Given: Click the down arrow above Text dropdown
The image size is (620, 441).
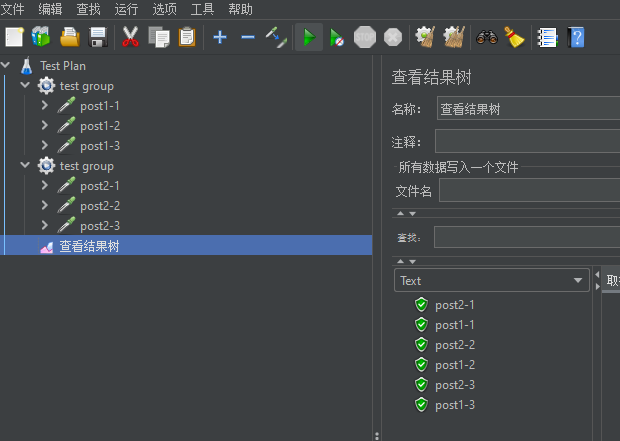Looking at the screenshot, I should pos(412,262).
